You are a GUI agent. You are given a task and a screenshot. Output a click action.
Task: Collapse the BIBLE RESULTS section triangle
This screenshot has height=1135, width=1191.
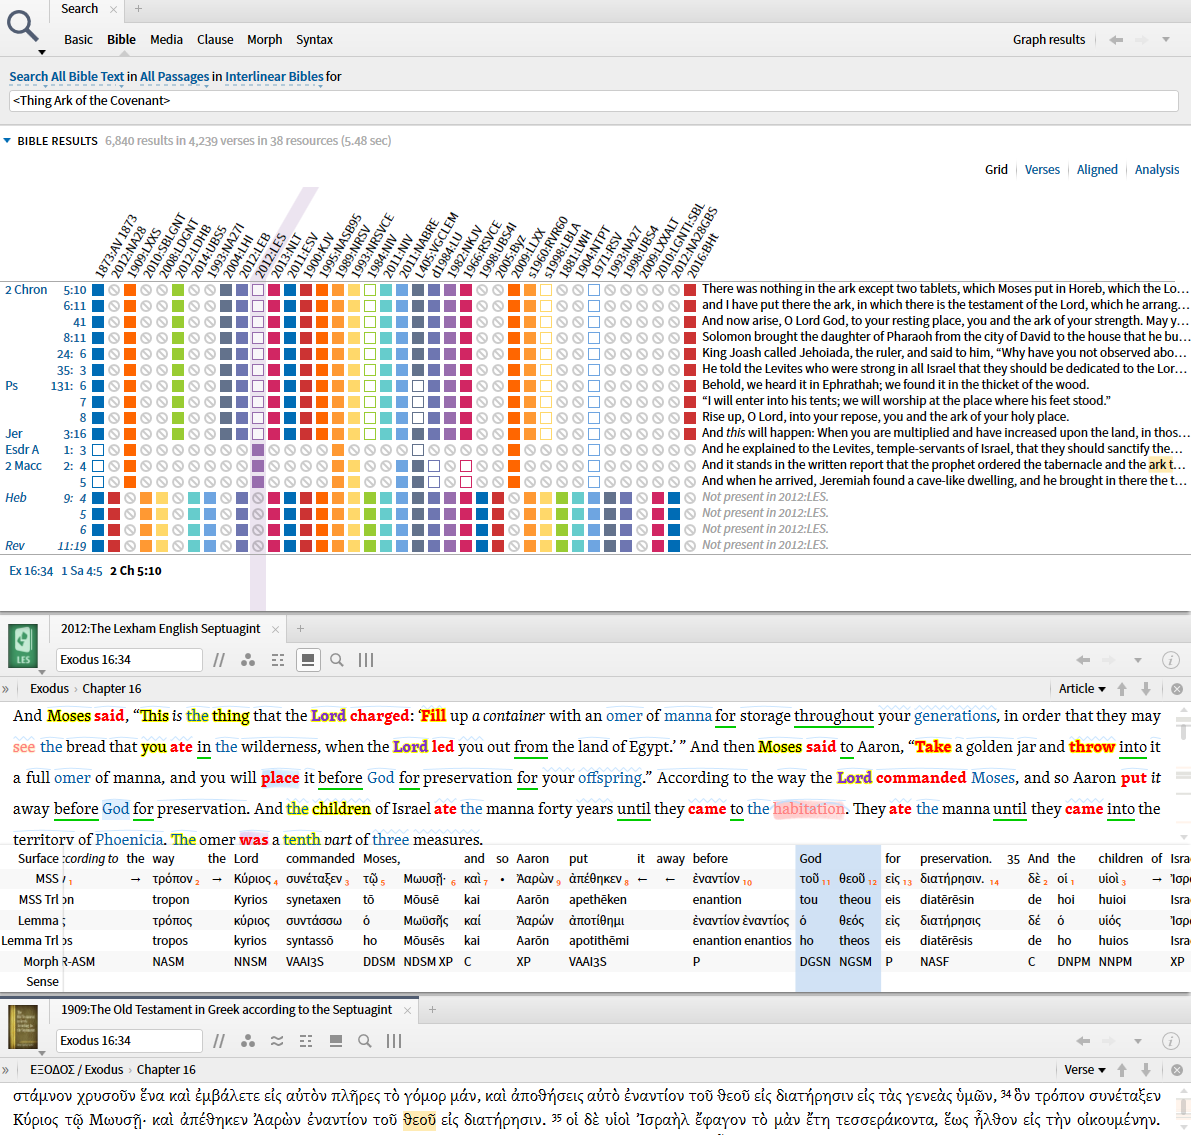pyautogui.click(x=8, y=141)
